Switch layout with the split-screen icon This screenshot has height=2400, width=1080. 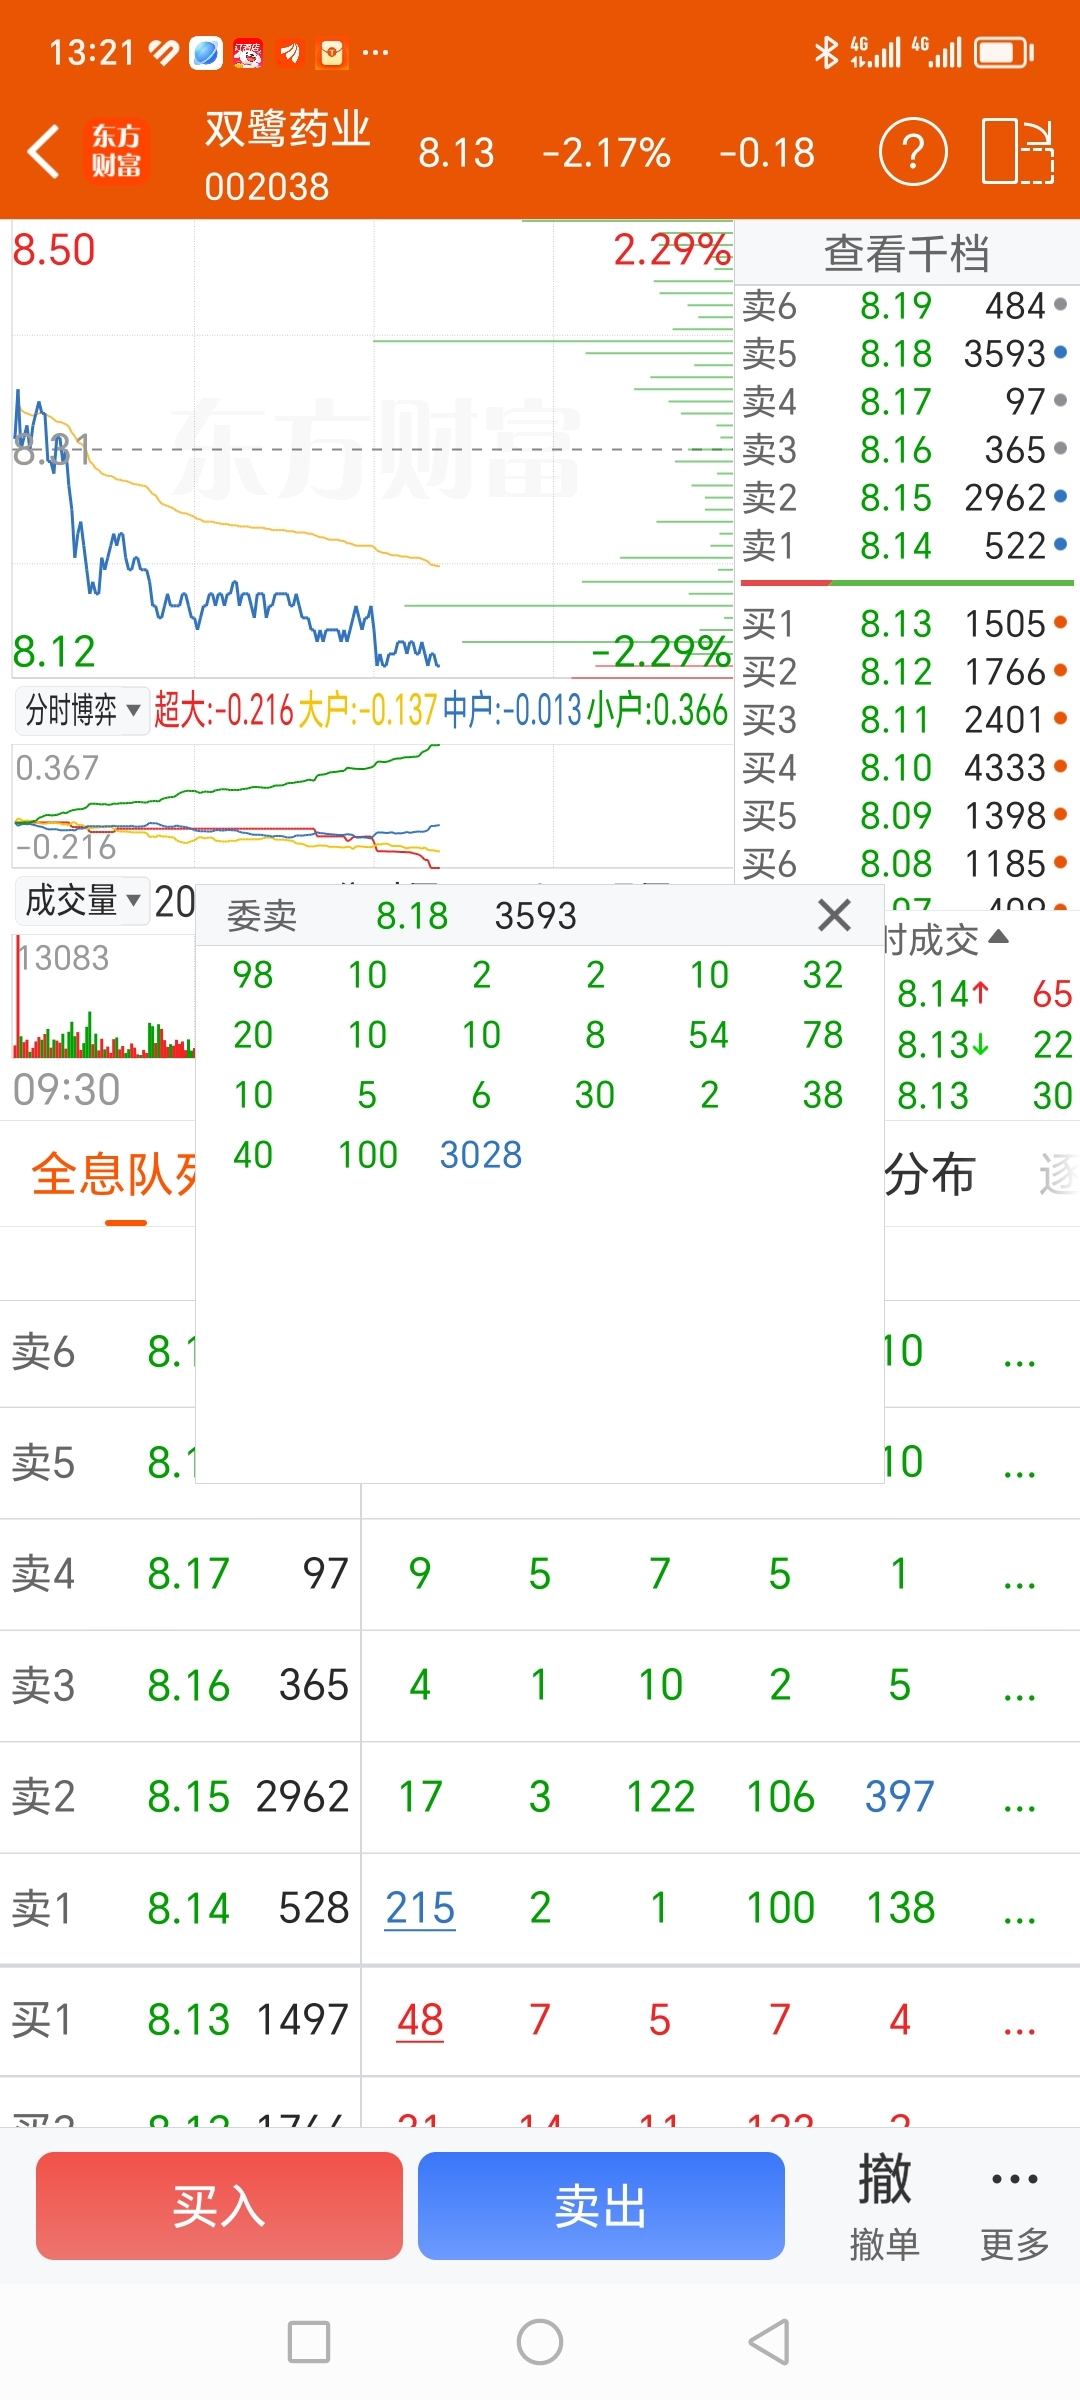point(1018,152)
